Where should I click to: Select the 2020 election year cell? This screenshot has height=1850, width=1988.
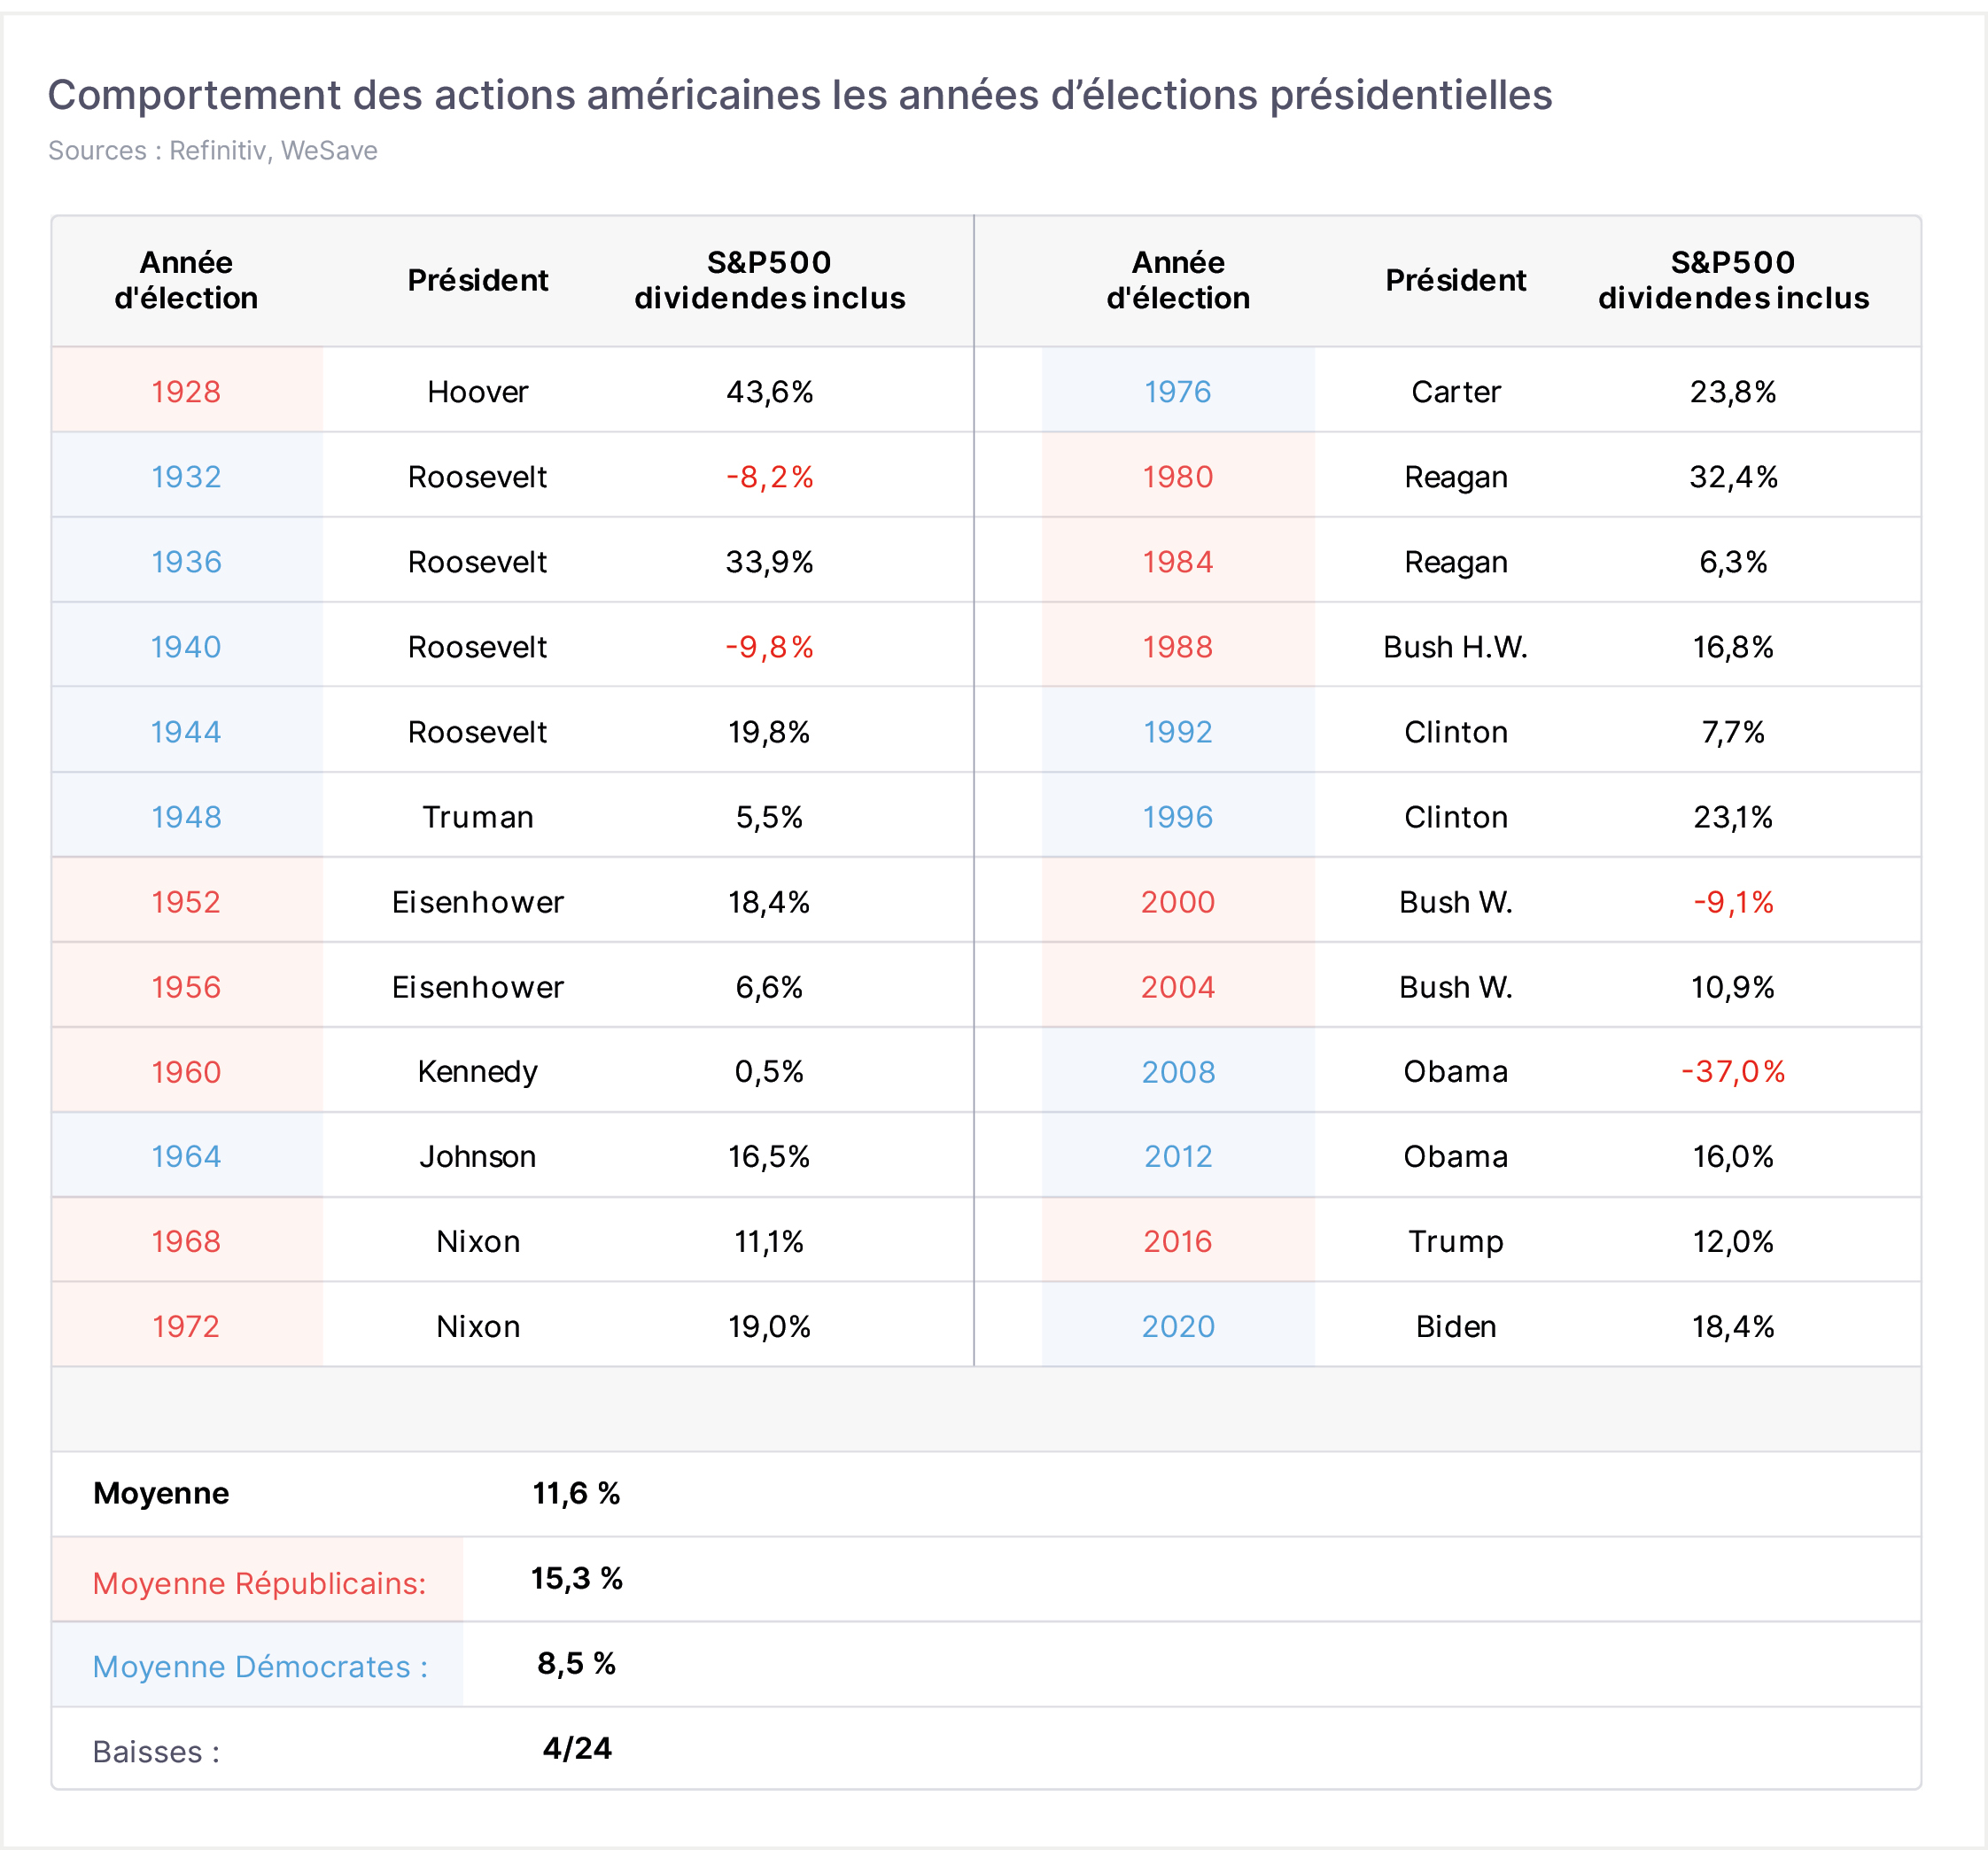[1177, 1326]
